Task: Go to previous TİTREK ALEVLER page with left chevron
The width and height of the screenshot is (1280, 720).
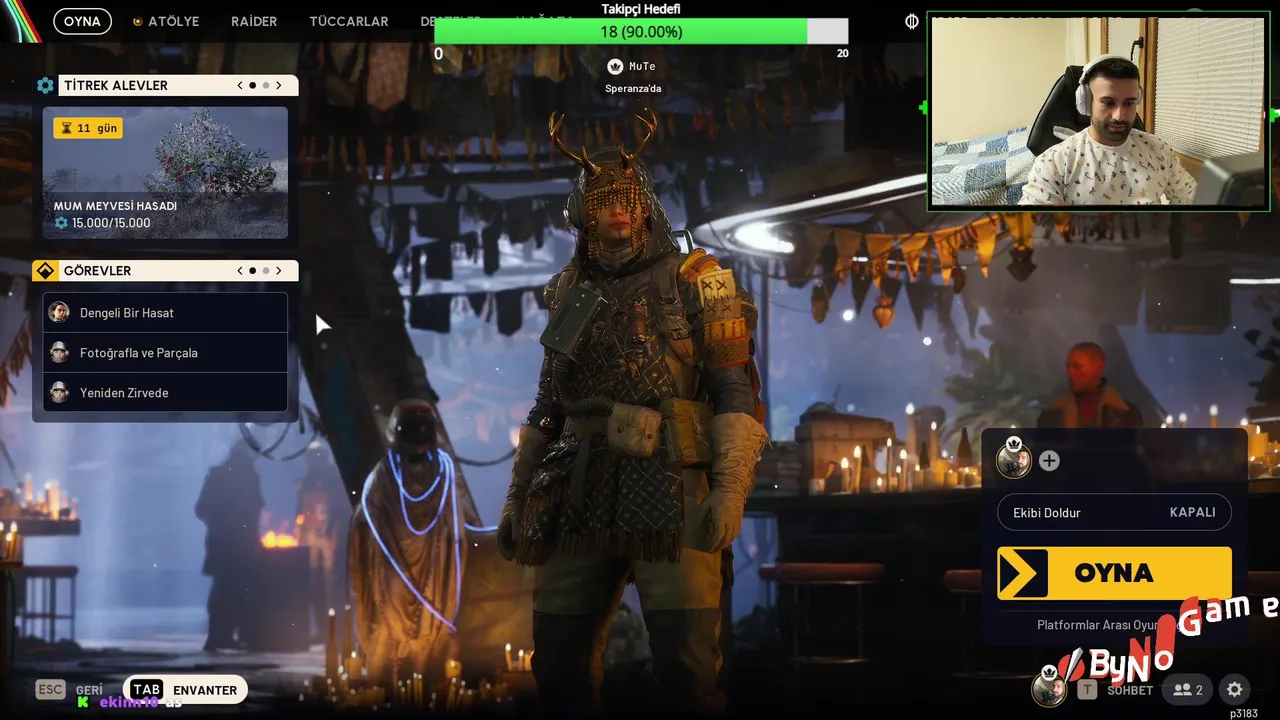Action: point(240,86)
